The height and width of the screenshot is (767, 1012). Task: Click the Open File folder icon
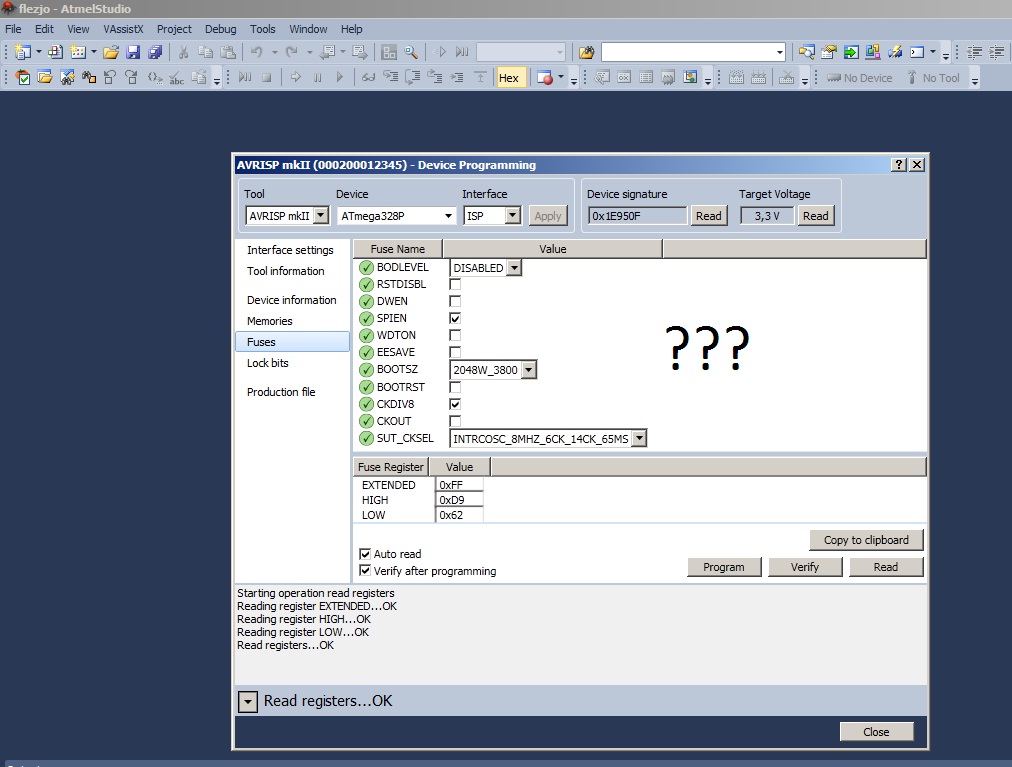tap(111, 52)
